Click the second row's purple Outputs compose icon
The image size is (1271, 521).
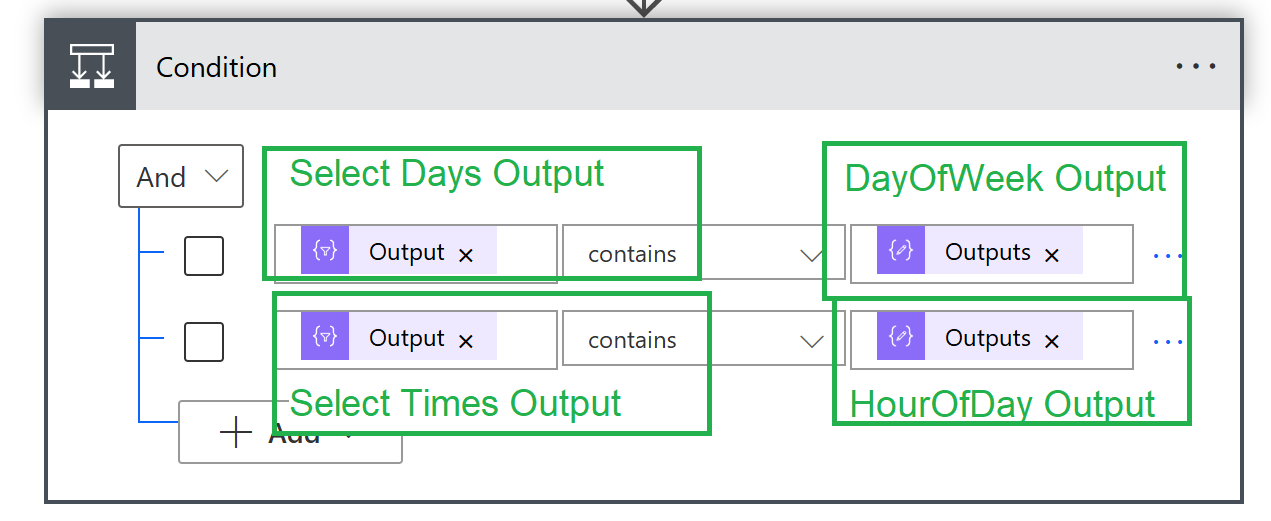click(x=901, y=339)
